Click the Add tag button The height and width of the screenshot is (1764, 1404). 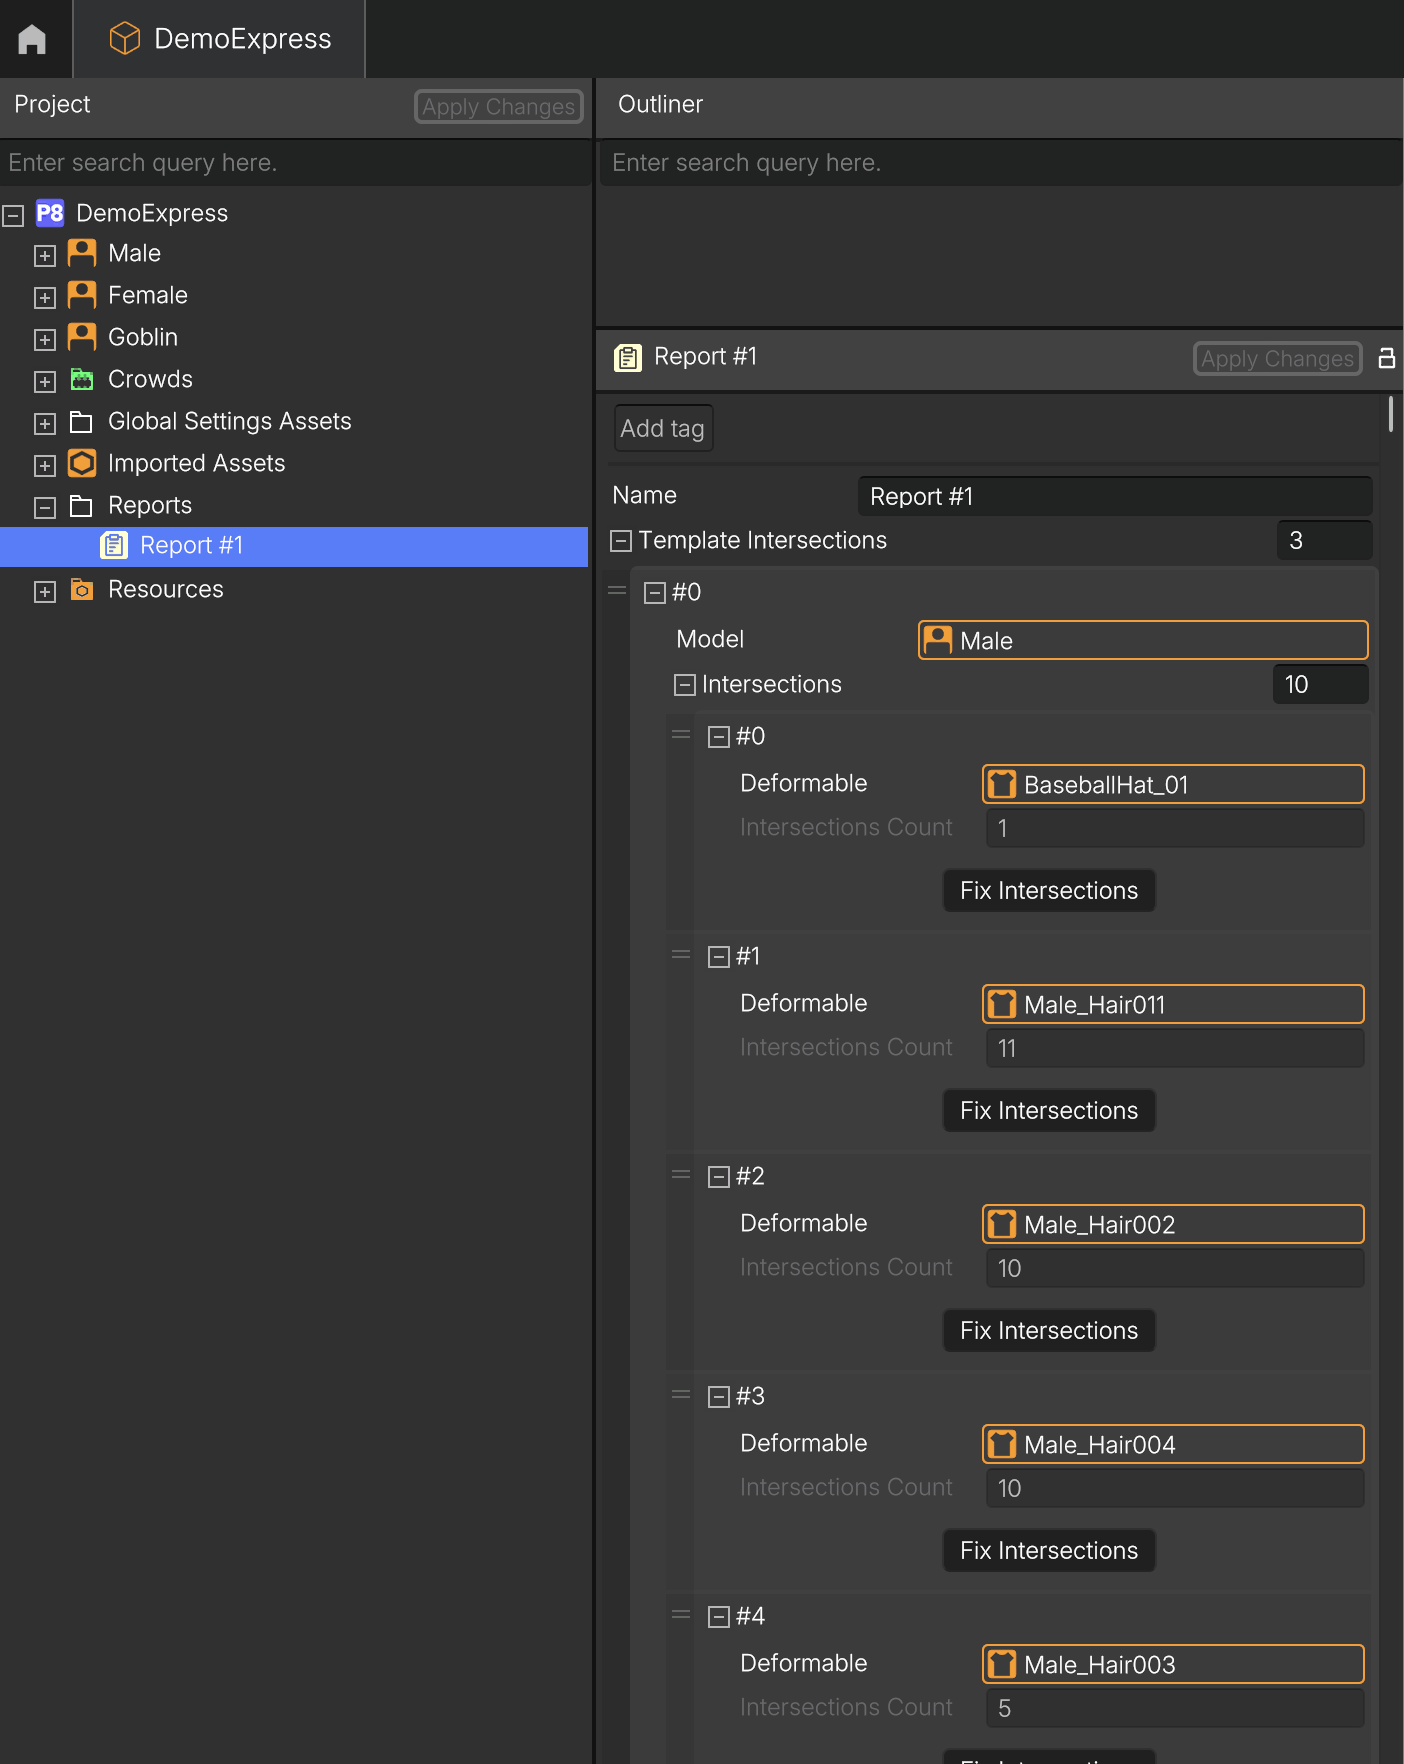[662, 428]
